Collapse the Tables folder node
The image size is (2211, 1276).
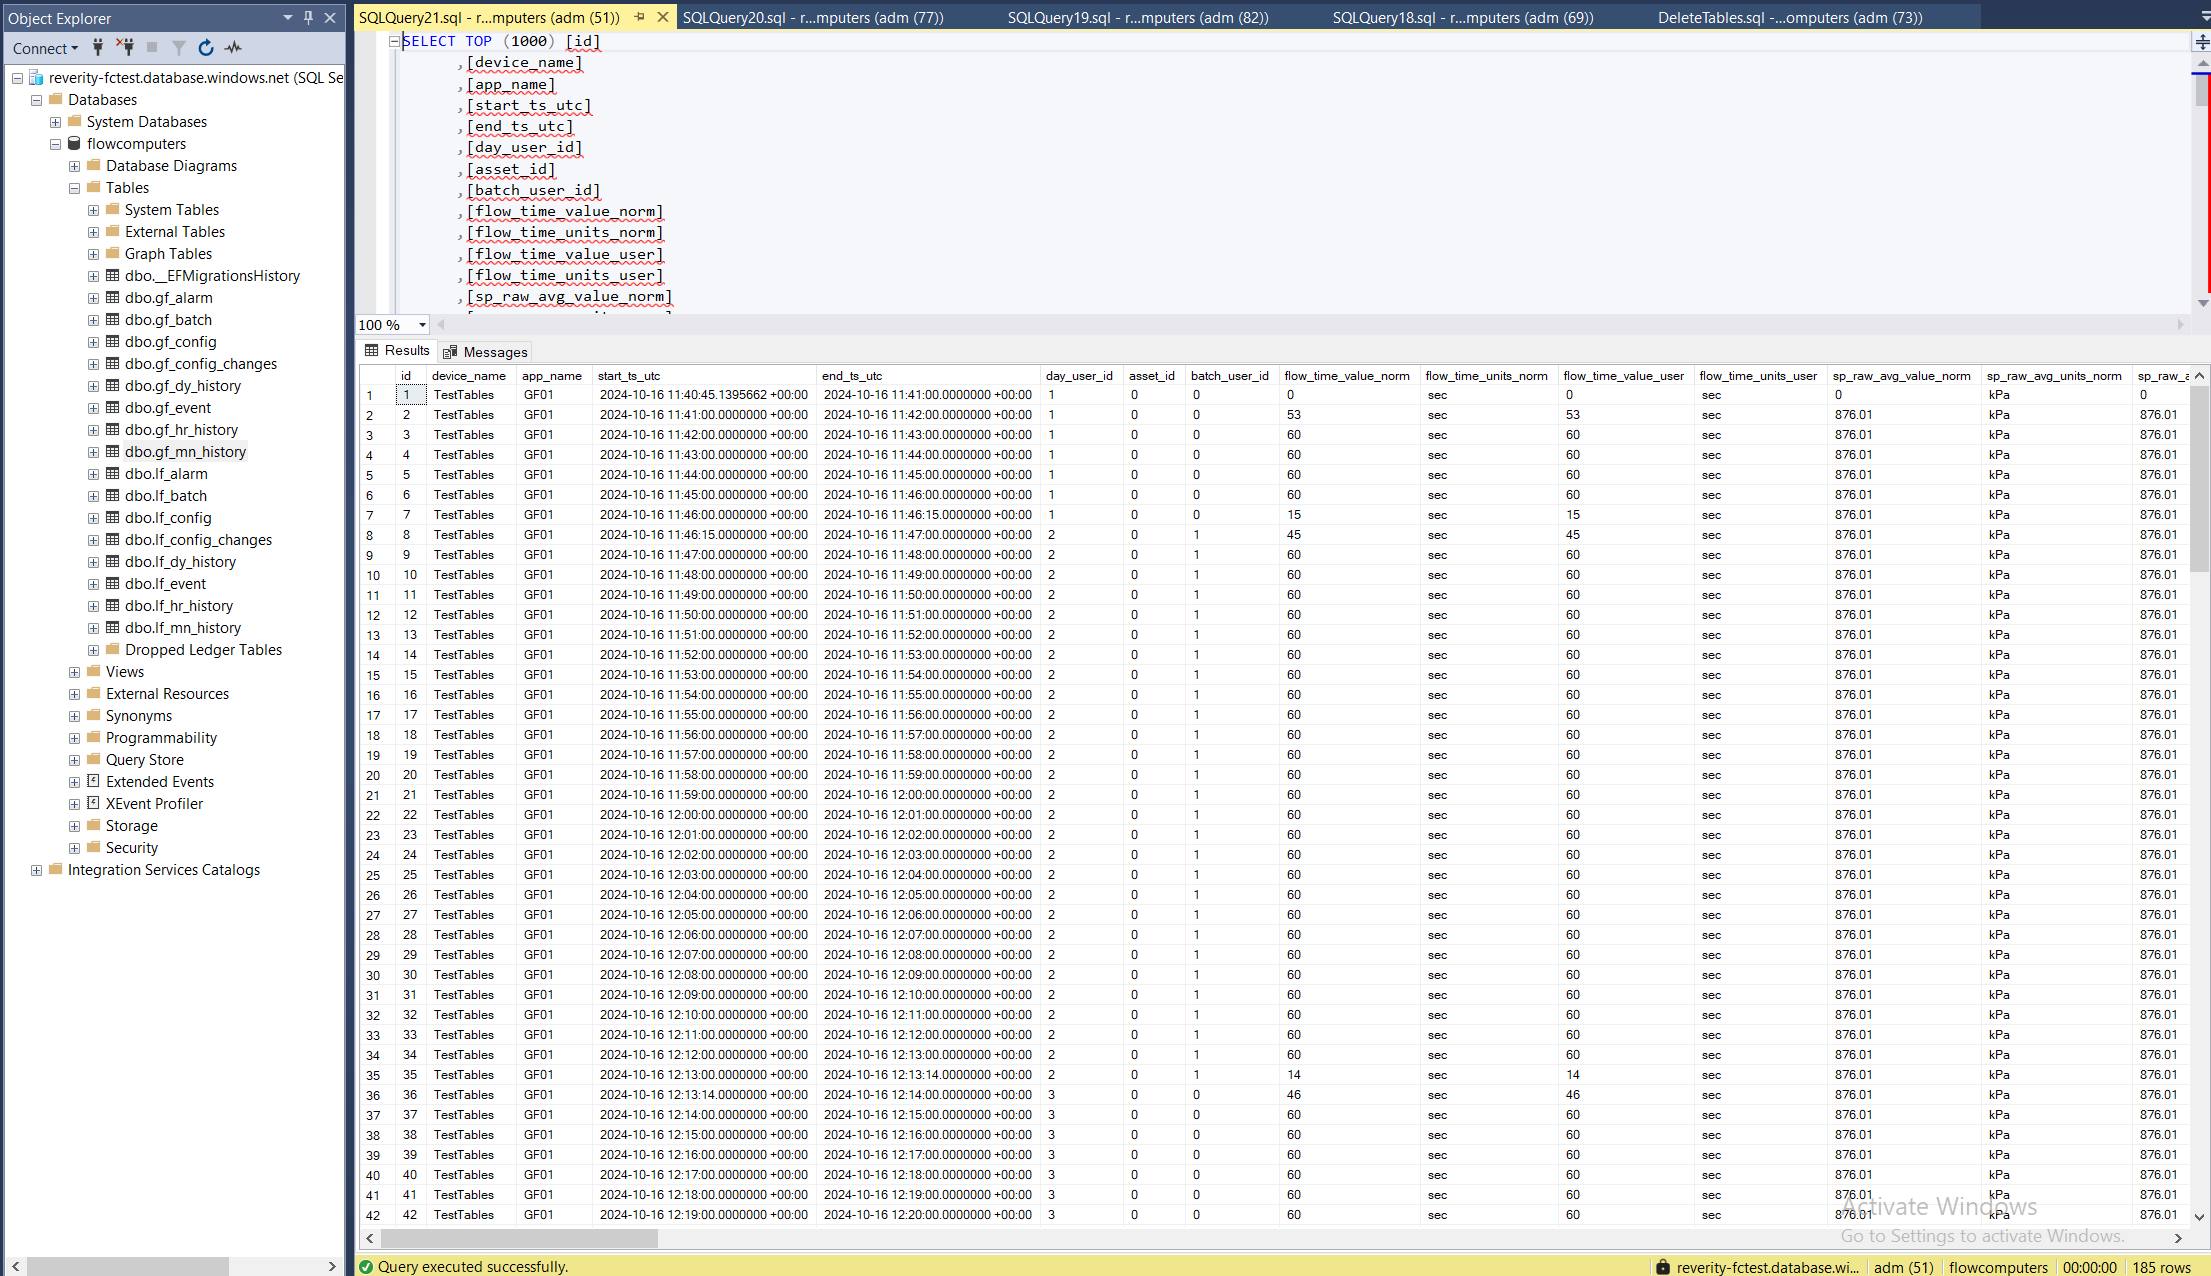coord(75,188)
